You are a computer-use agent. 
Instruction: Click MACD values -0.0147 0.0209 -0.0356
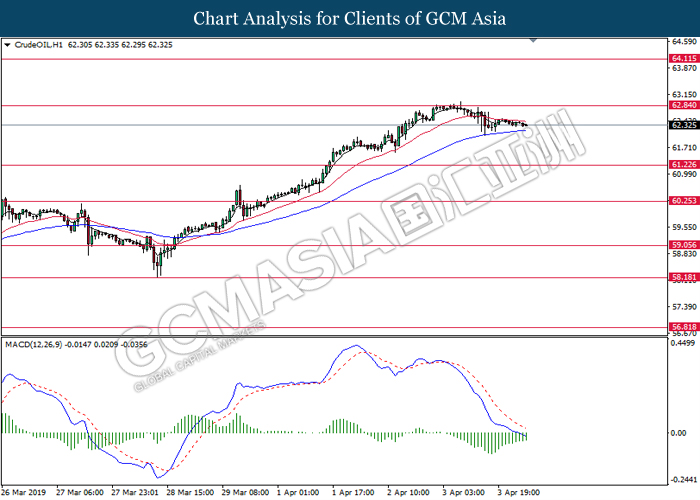click(x=106, y=345)
